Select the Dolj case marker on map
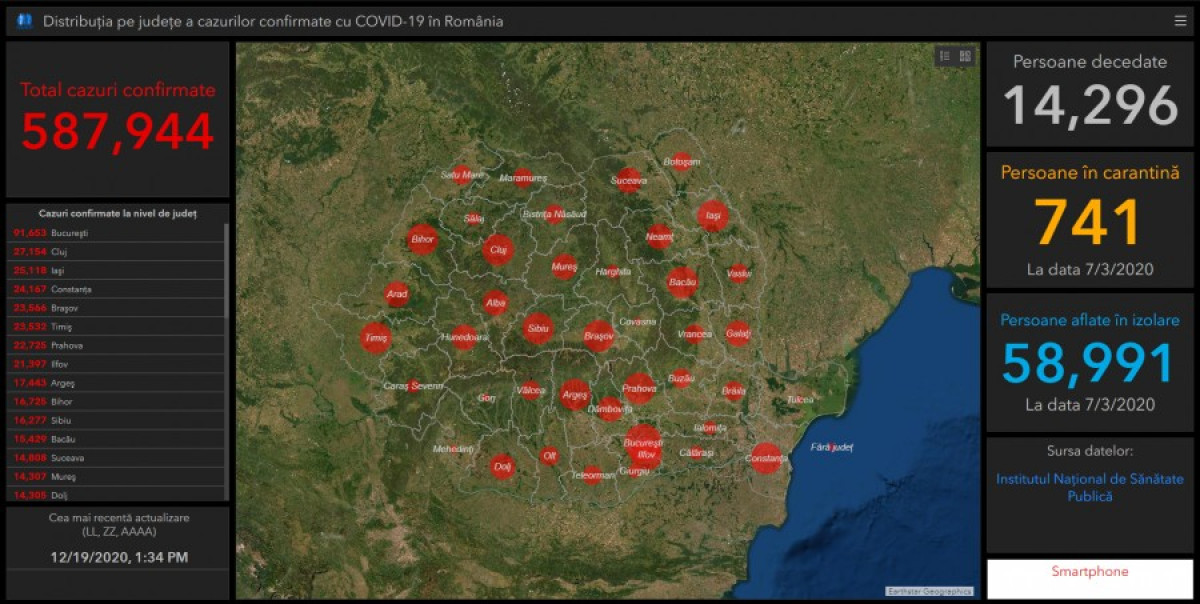The width and height of the screenshot is (1200, 604). pos(502,466)
